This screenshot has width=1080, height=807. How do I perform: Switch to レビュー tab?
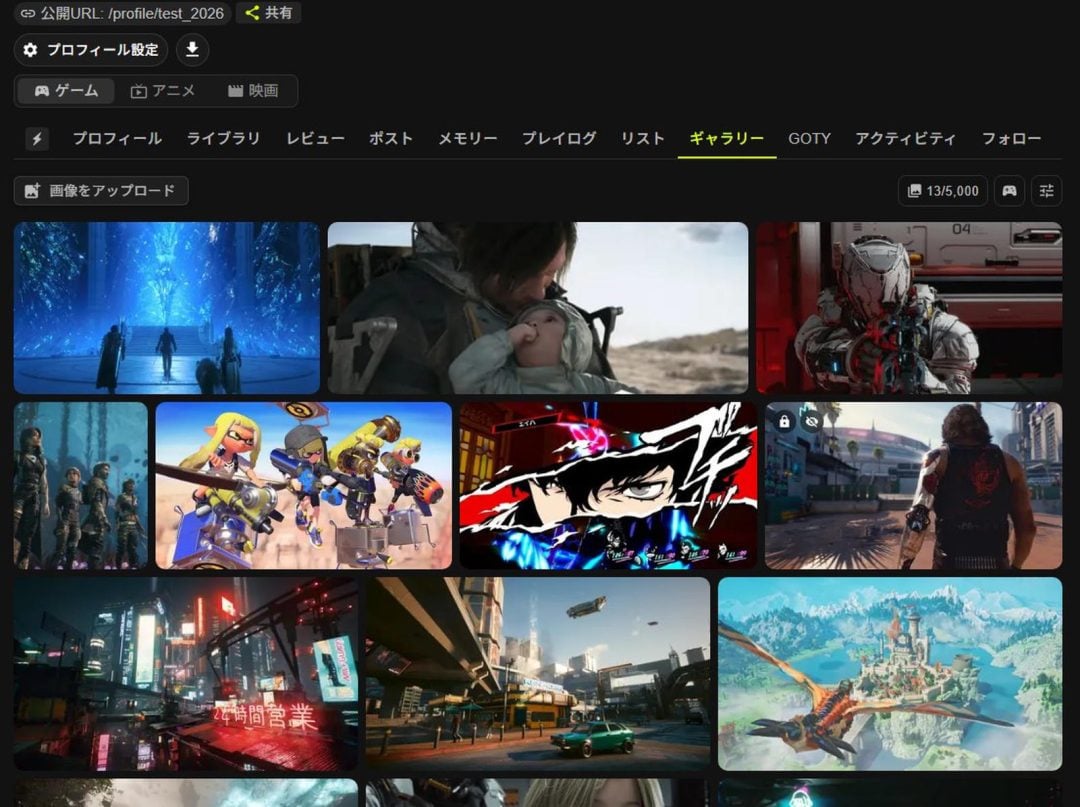(x=315, y=138)
